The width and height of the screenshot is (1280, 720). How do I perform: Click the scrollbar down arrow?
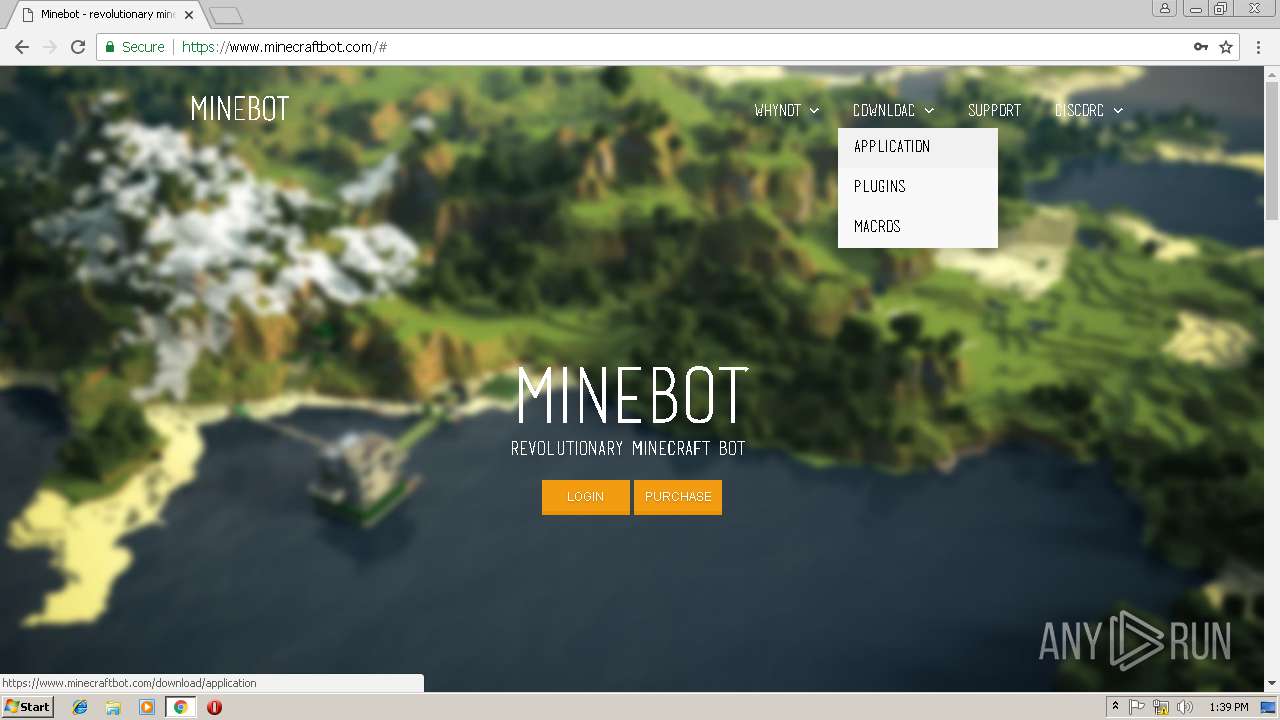pos(1272,683)
